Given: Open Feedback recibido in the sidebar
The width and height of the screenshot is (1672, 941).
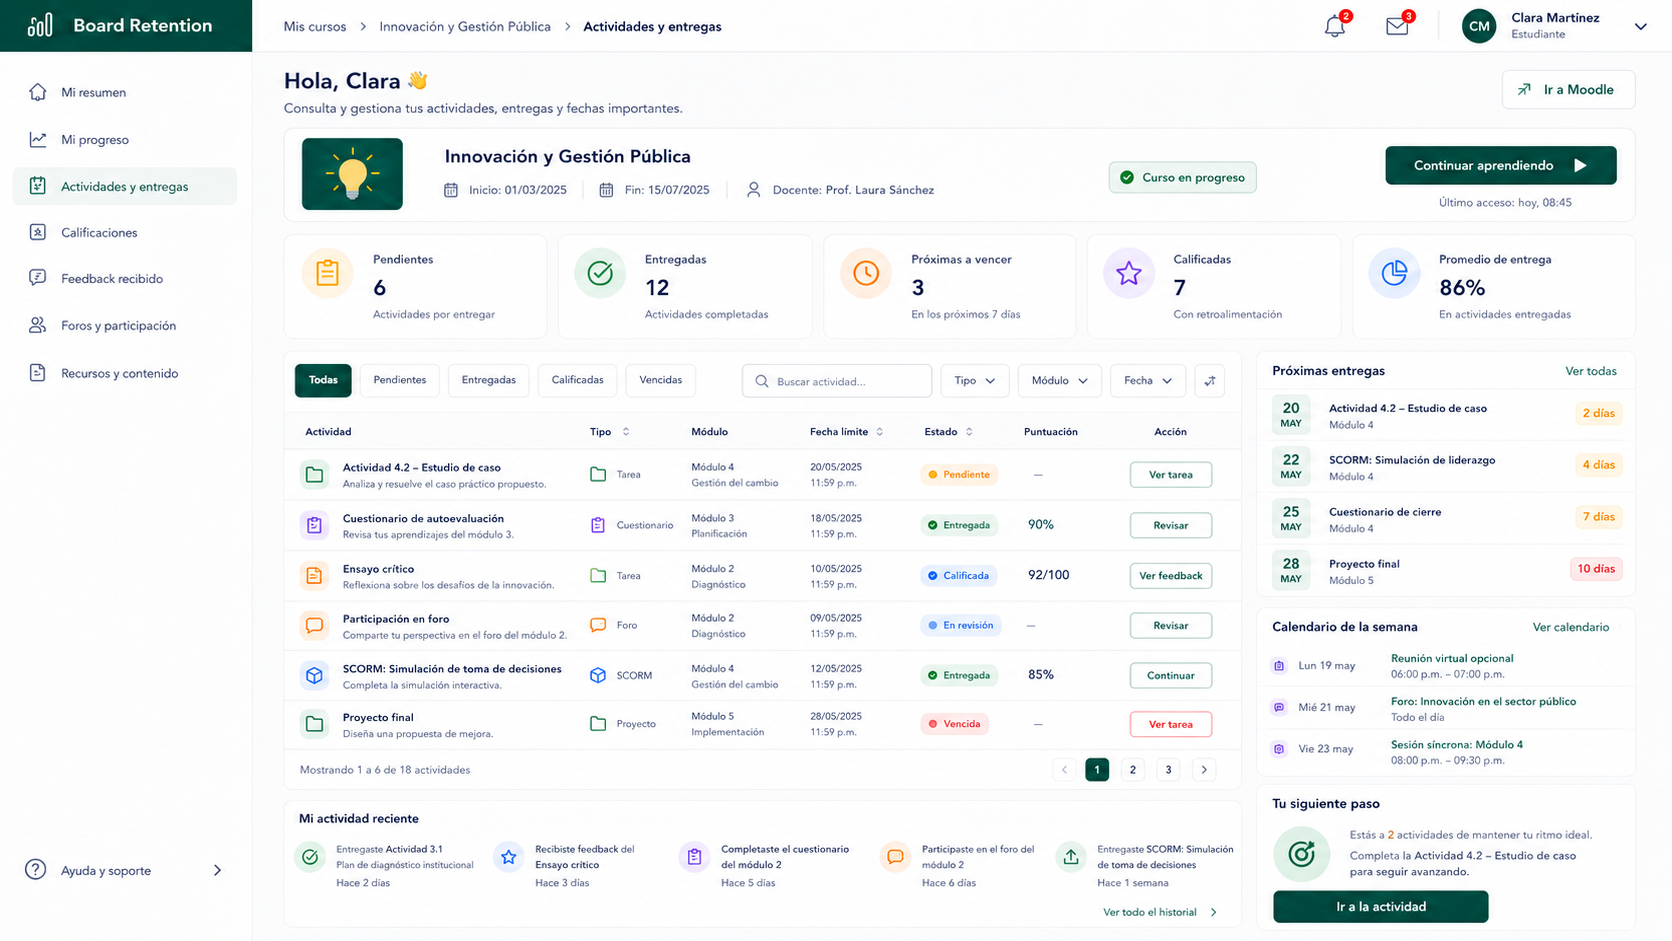Looking at the screenshot, I should 112,279.
